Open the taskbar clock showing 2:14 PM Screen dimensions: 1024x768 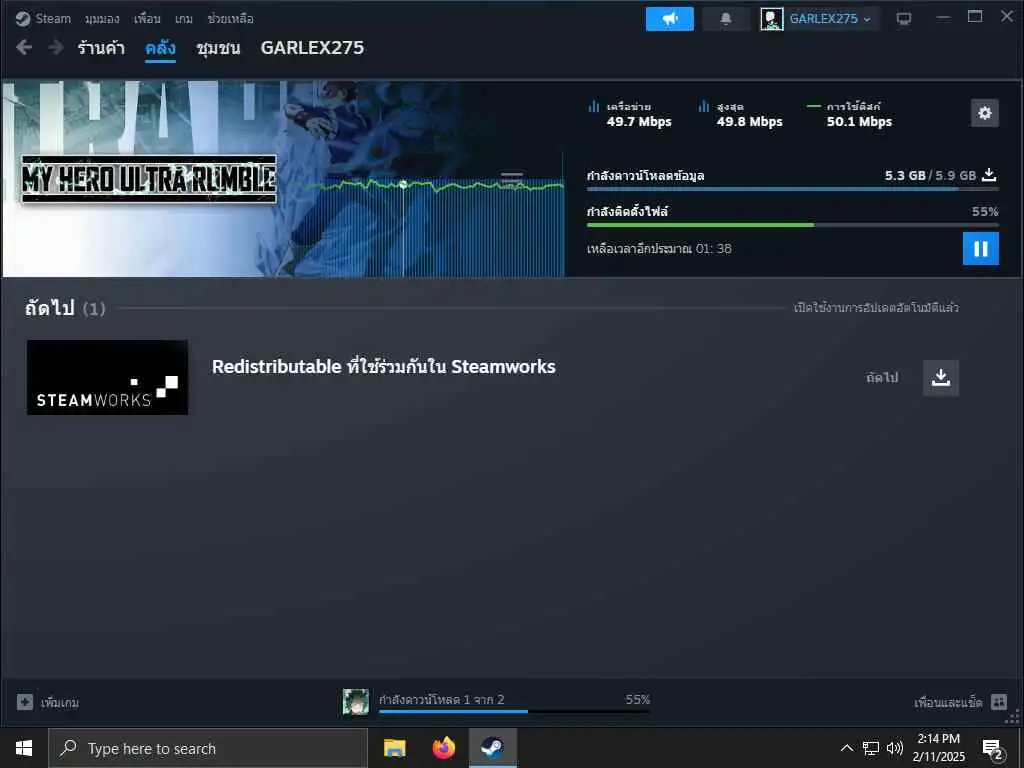pos(938,748)
